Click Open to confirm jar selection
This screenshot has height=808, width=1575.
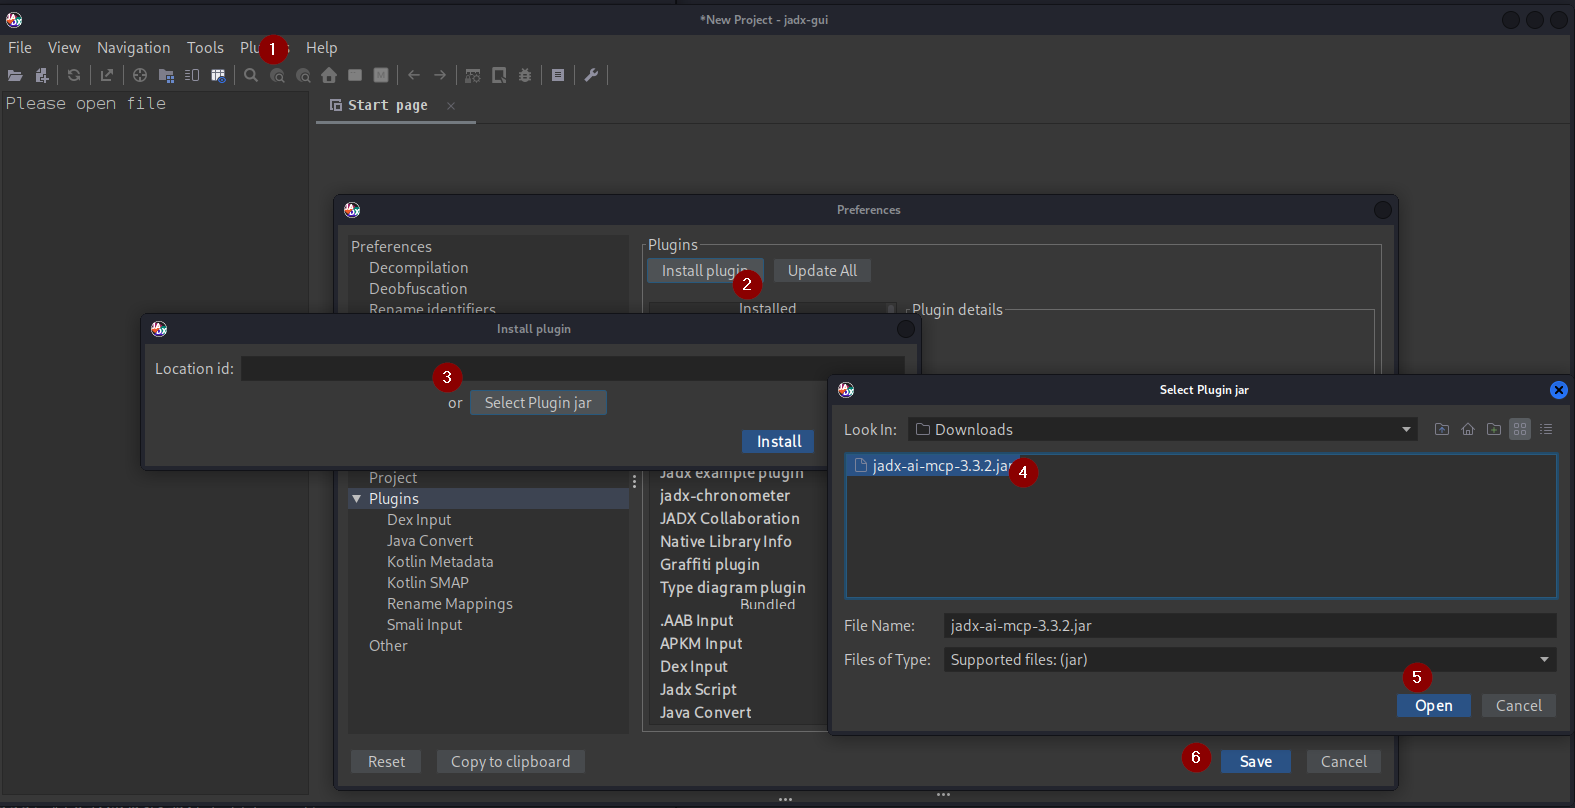point(1433,706)
